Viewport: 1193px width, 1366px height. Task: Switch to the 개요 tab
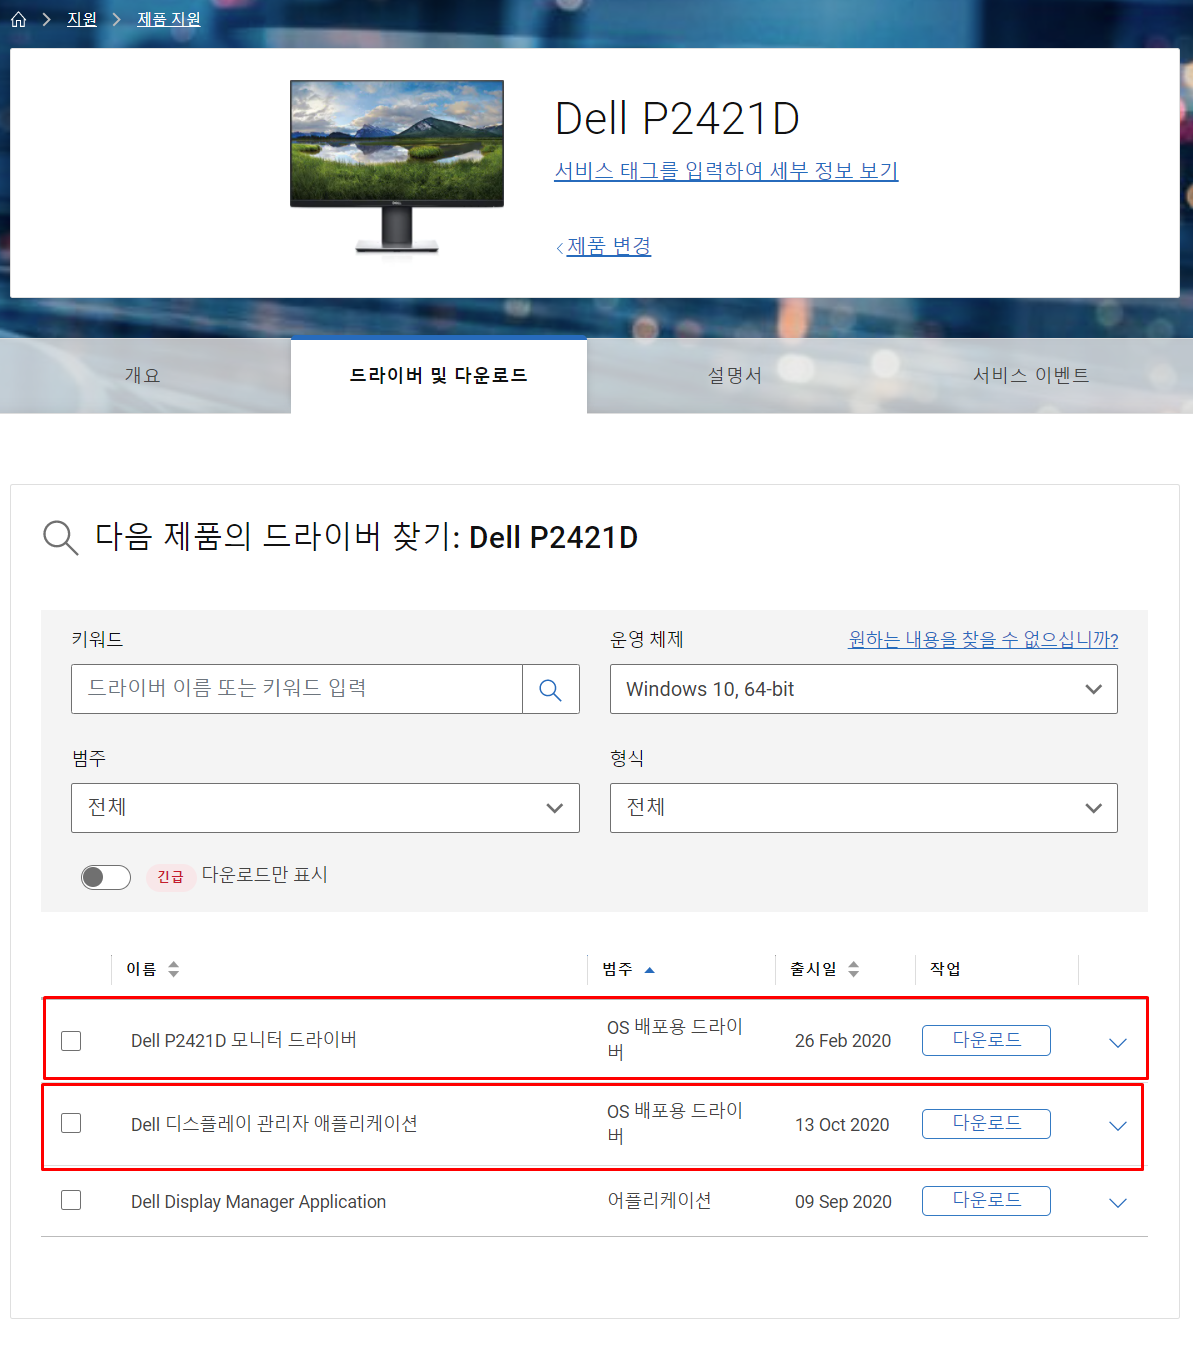[142, 375]
